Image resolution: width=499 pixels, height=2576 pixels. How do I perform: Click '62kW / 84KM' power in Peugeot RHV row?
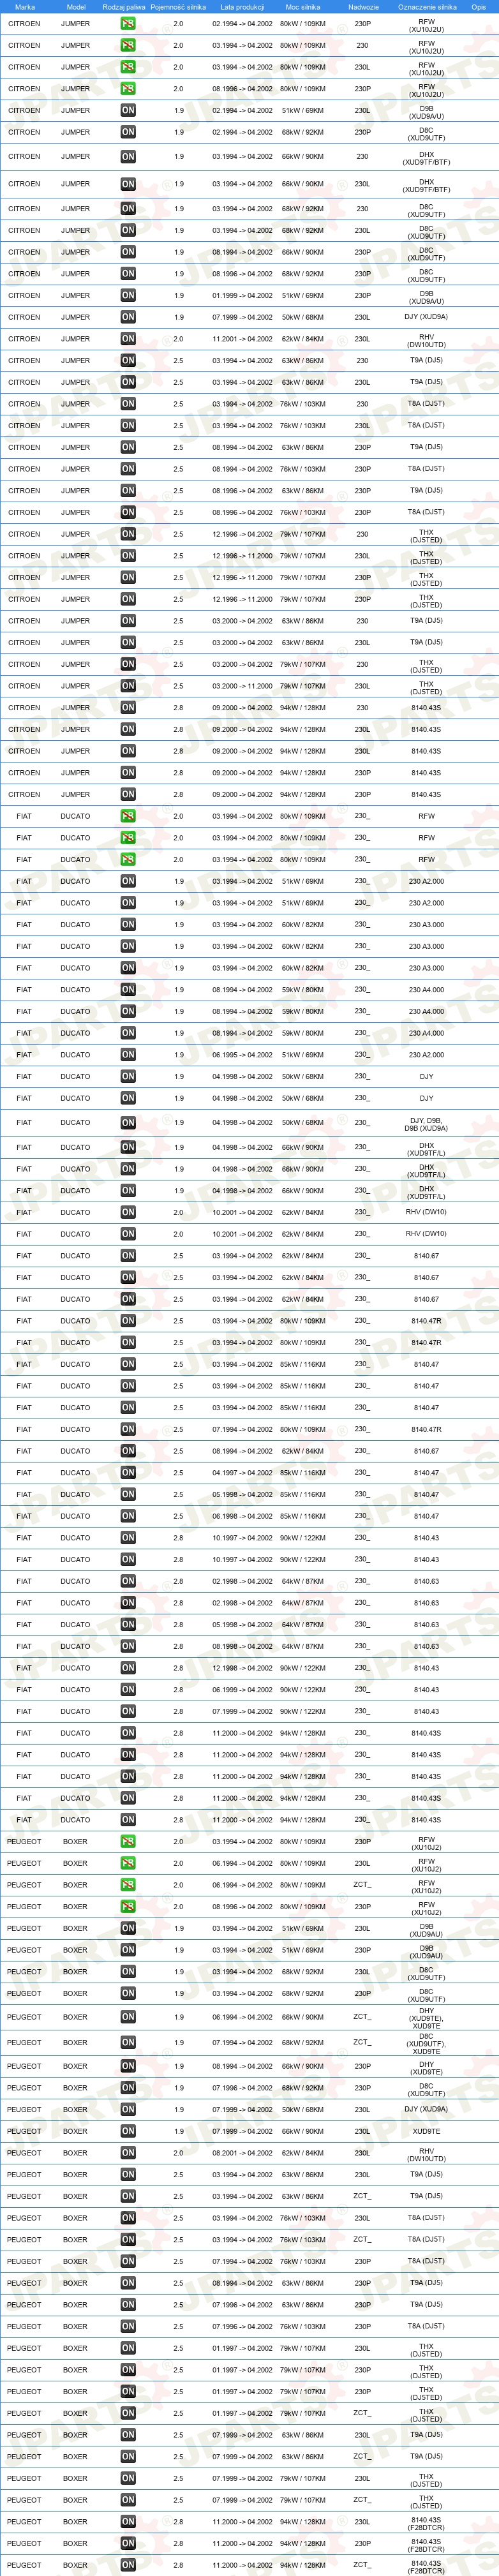(x=303, y=2153)
